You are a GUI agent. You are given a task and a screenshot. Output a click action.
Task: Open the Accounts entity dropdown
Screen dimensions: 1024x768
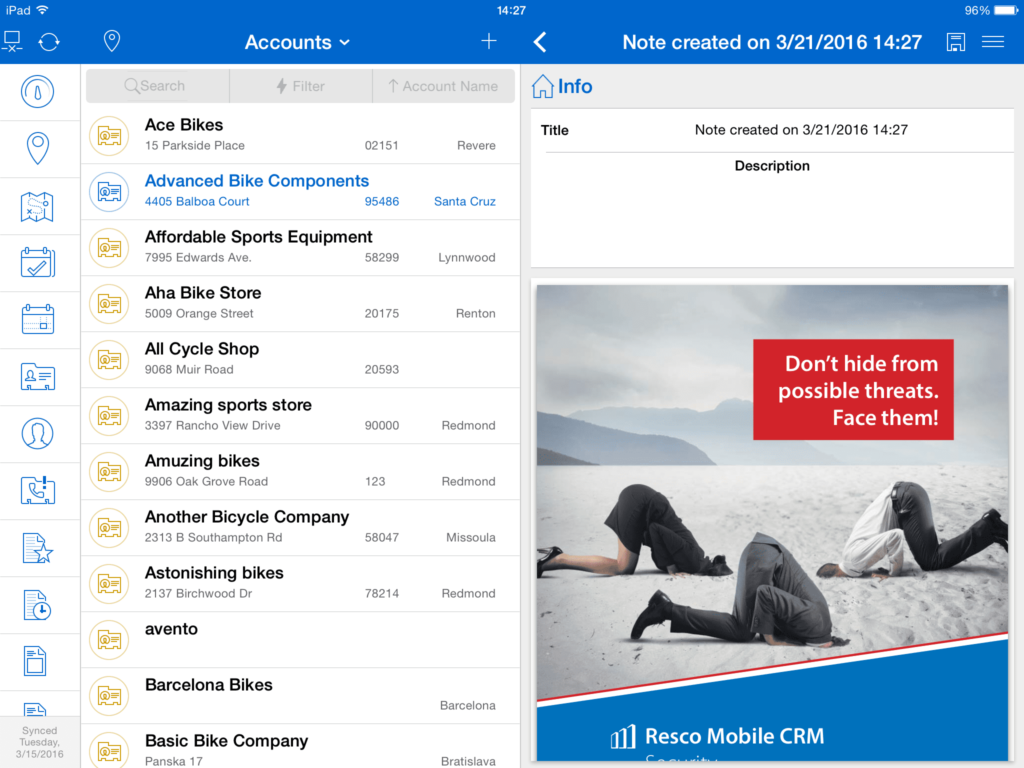(x=296, y=41)
